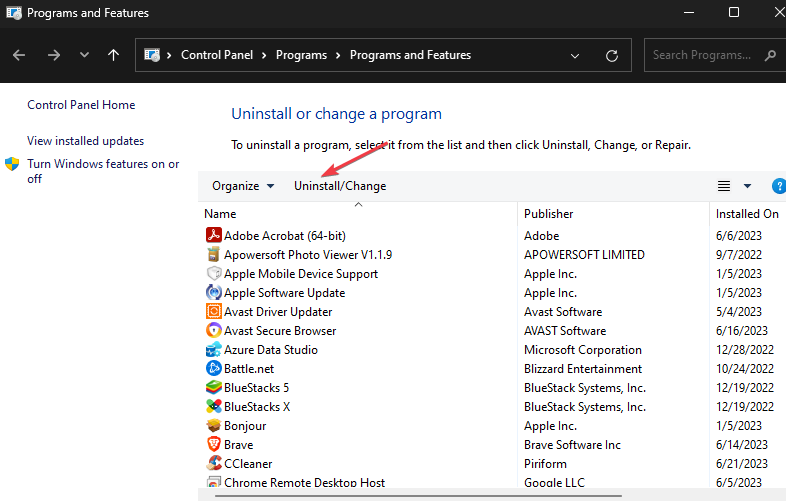Go back with the left arrow
Screen dimensions: 786x501
pyautogui.click(x=20, y=55)
